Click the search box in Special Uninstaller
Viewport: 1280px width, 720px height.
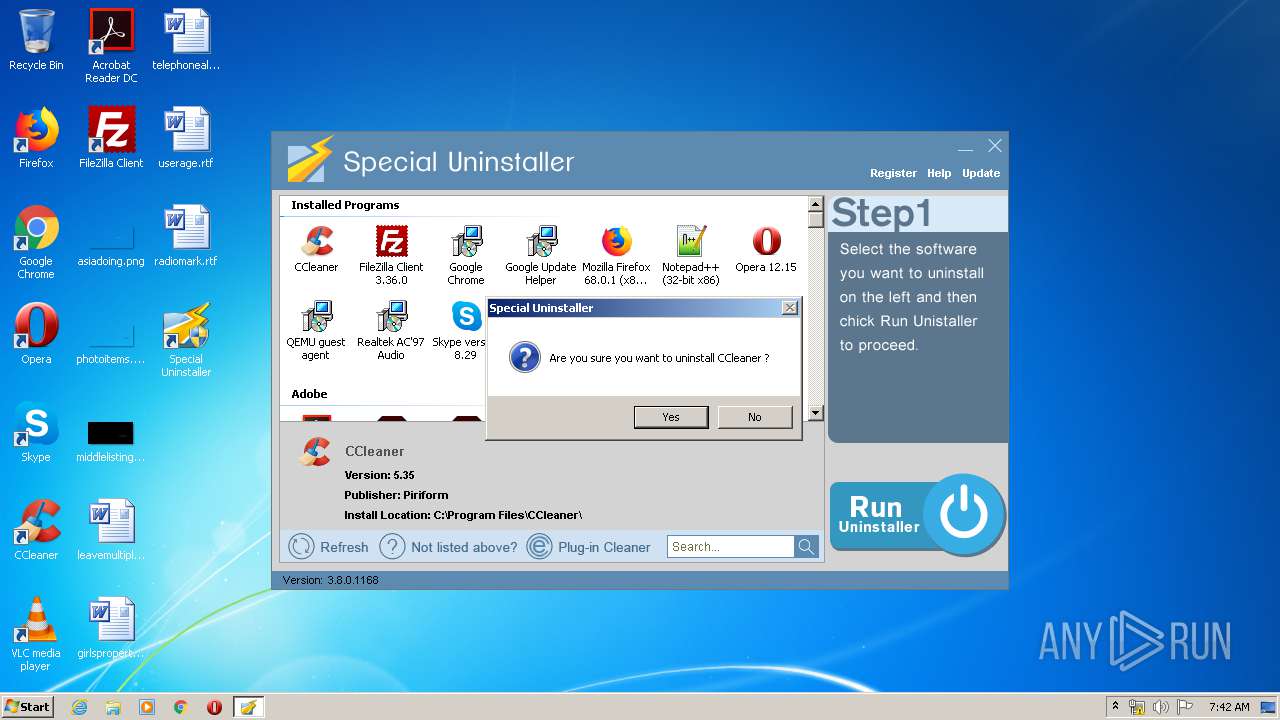730,547
